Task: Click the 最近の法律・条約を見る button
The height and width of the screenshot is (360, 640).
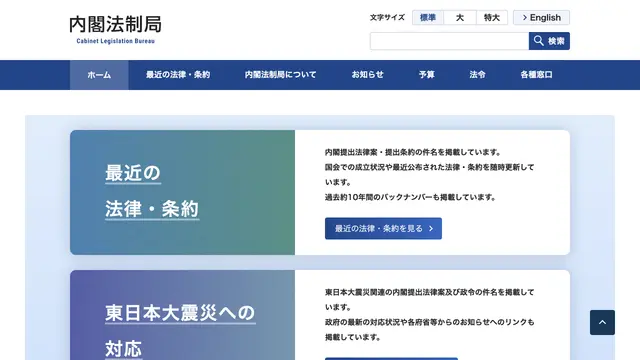Action: [383, 229]
